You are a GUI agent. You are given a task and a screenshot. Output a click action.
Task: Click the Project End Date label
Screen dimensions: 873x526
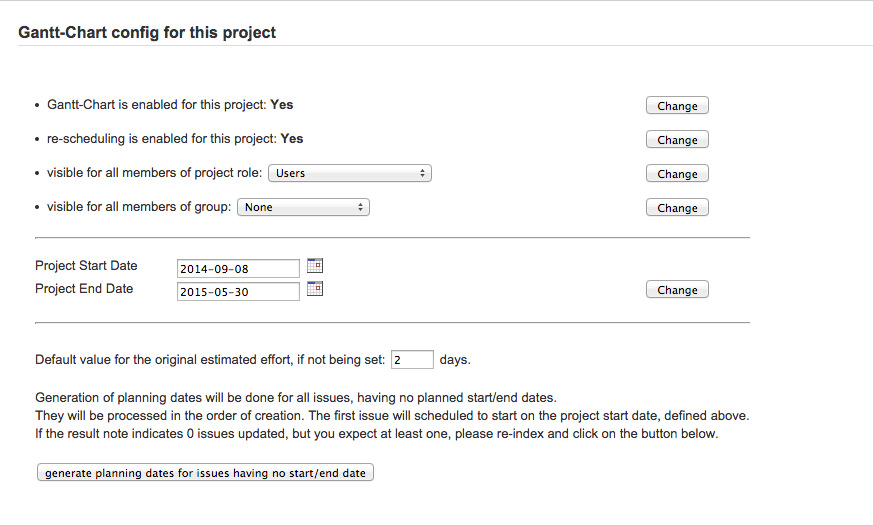point(84,289)
